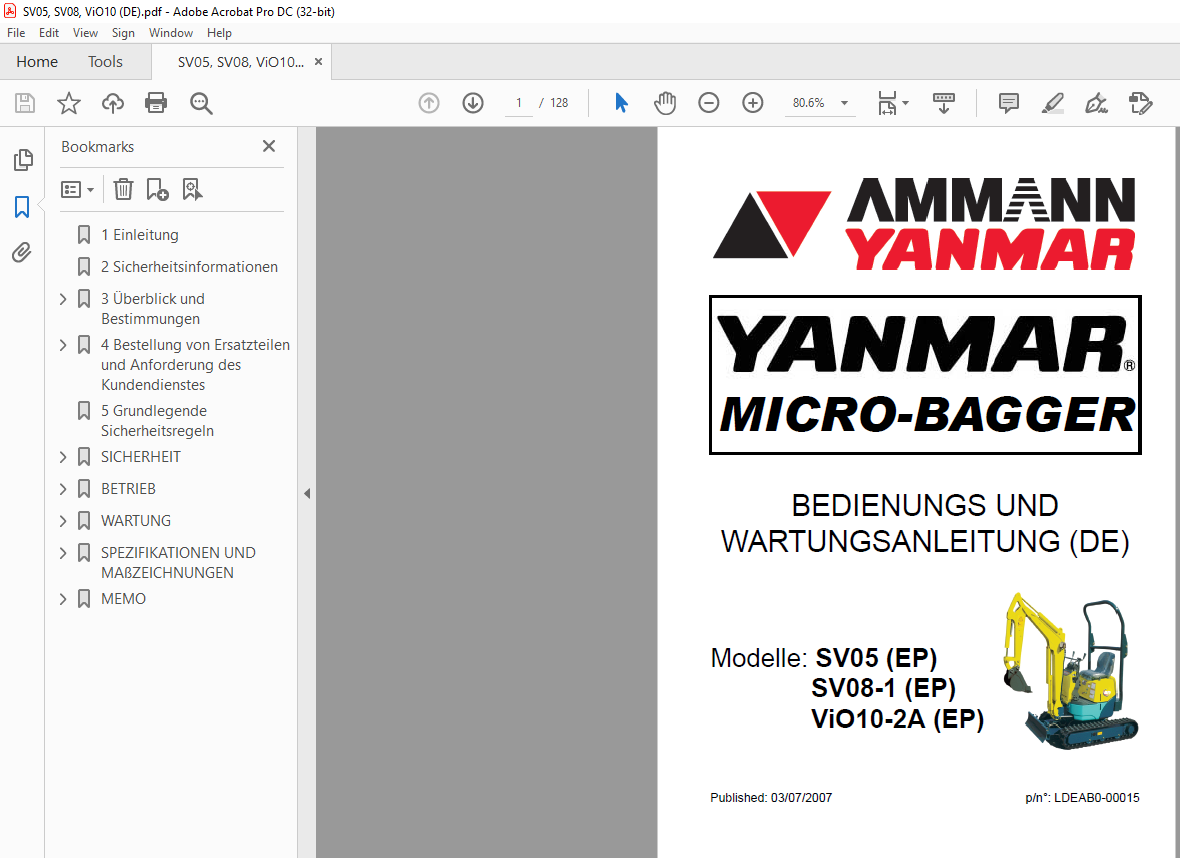This screenshot has width=1180, height=858.
Task: Zoom in with plus icon
Action: pyautogui.click(x=753, y=103)
